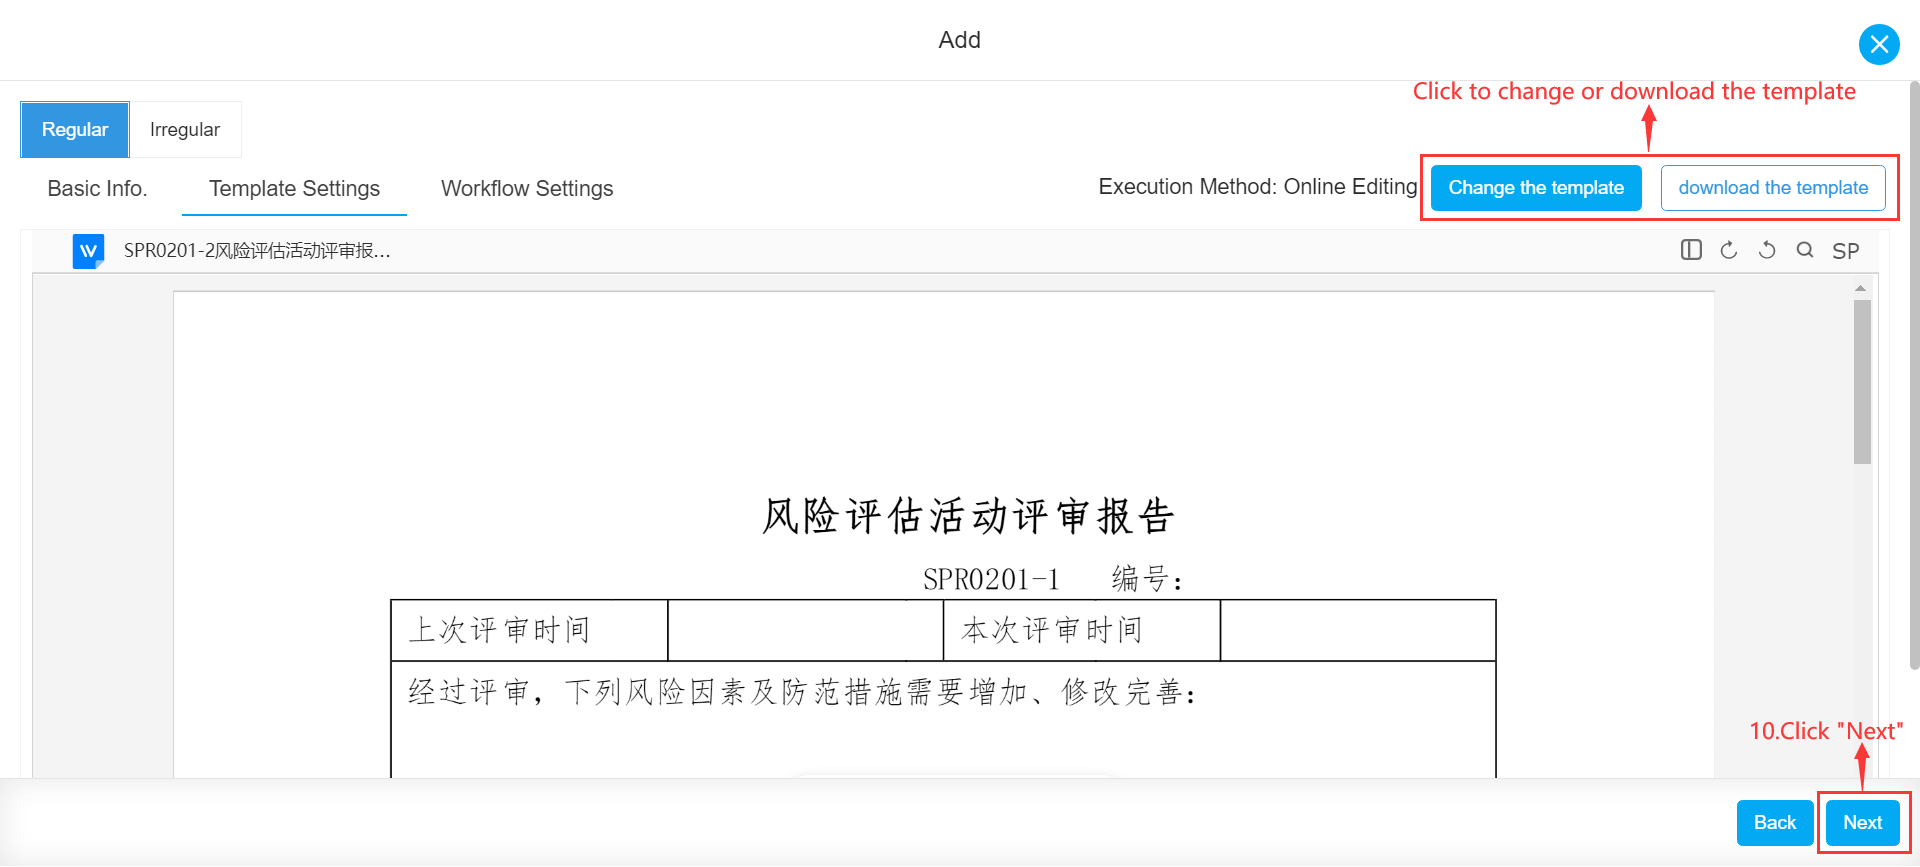Click the counter-clockwise rotate icon
Viewport: 1920px width, 867px height.
(1767, 250)
